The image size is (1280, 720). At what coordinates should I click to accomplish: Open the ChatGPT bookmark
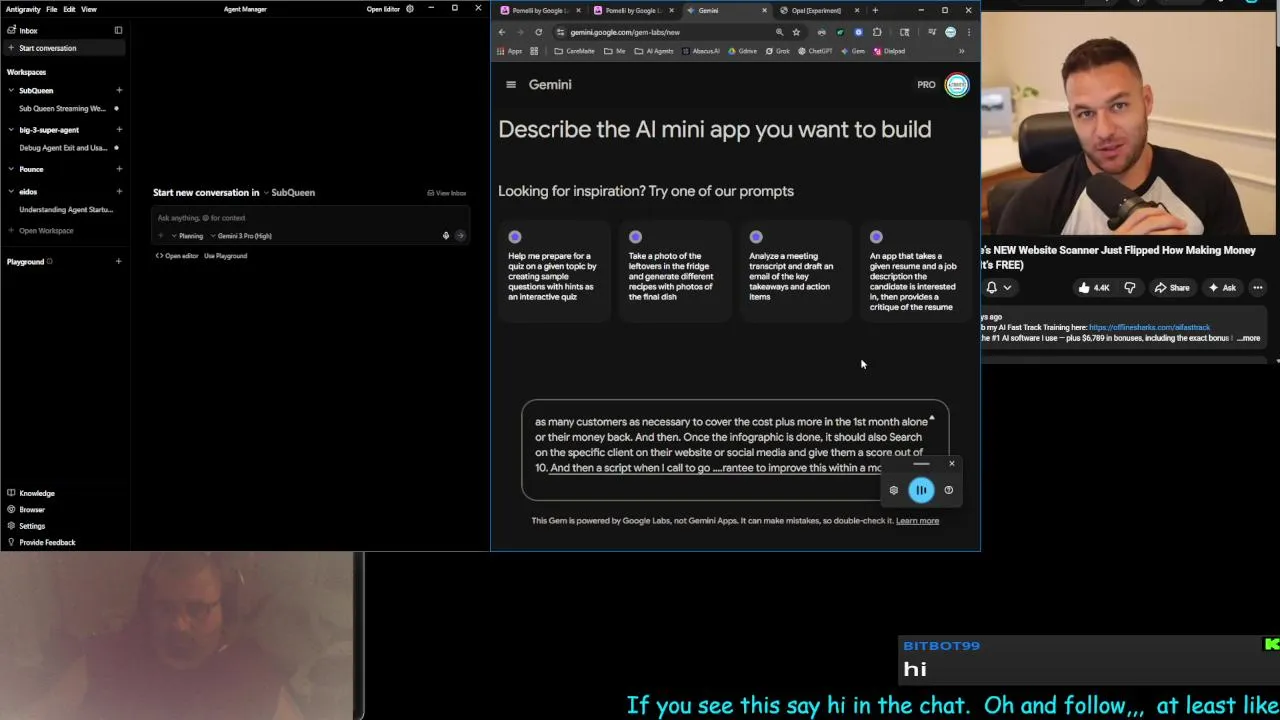pyautogui.click(x=815, y=51)
